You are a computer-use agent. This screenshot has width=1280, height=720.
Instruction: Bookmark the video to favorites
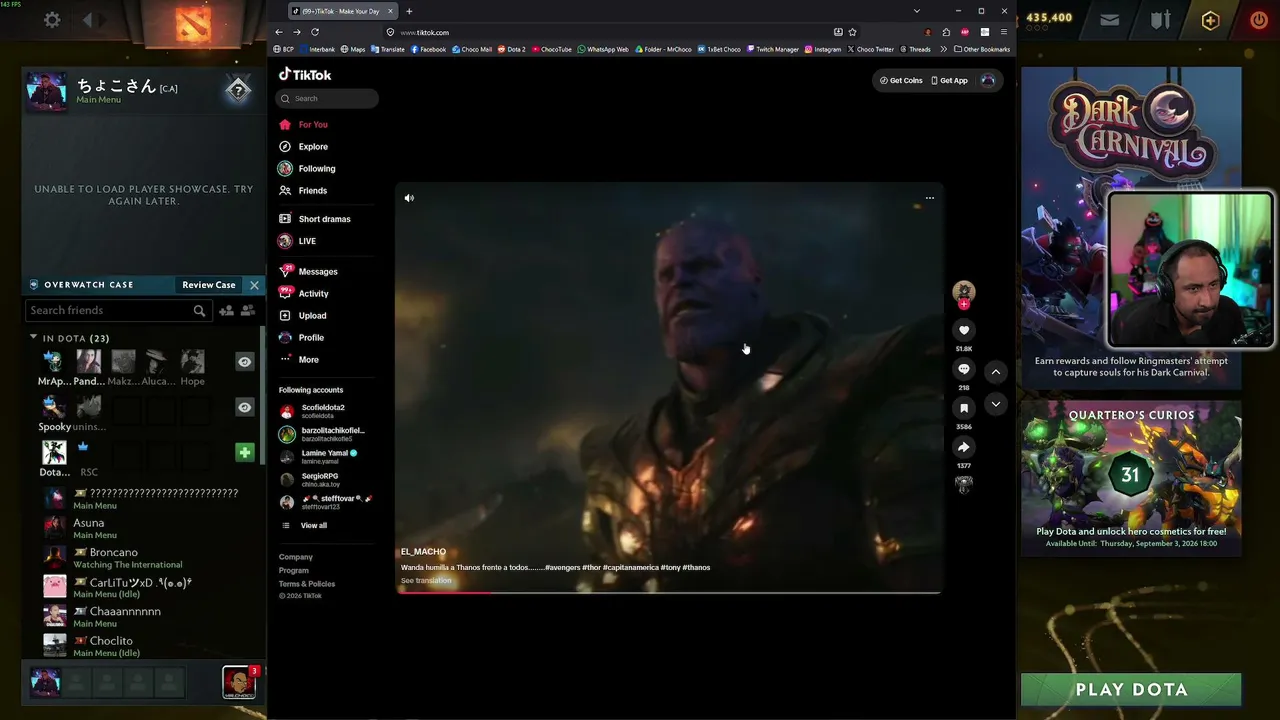coord(964,408)
